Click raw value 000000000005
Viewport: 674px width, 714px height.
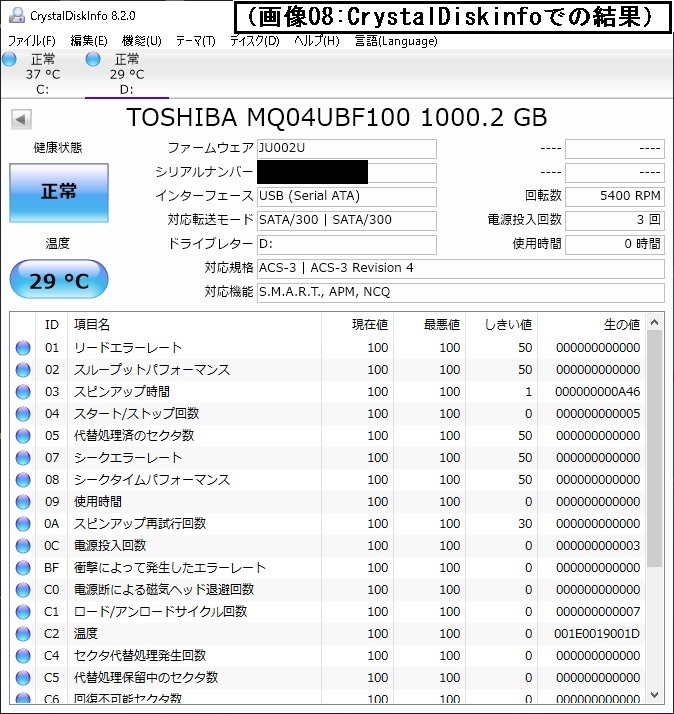[598, 414]
